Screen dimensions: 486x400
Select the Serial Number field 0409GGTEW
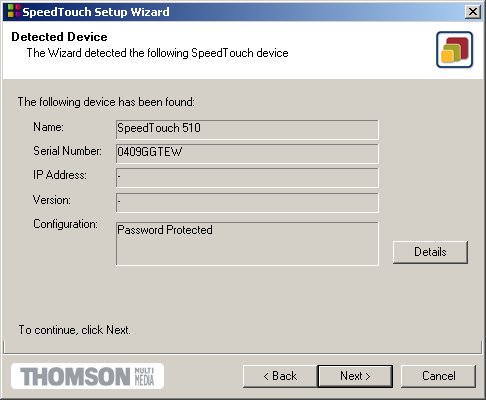click(x=247, y=153)
